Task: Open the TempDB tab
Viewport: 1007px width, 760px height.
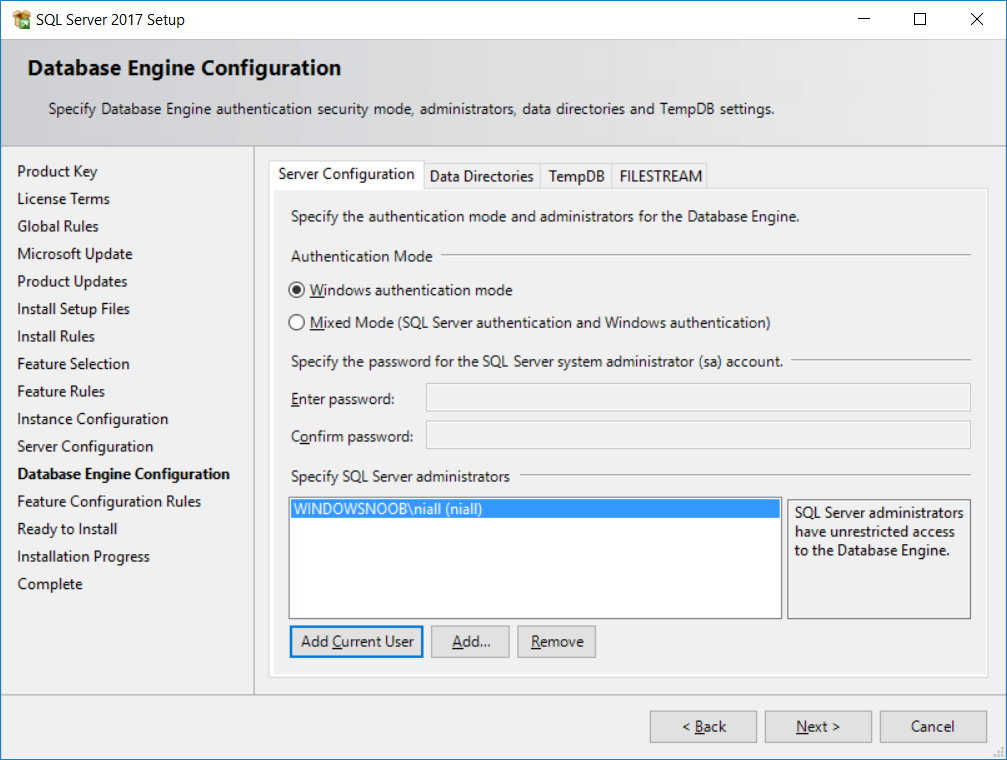Action: click(576, 176)
